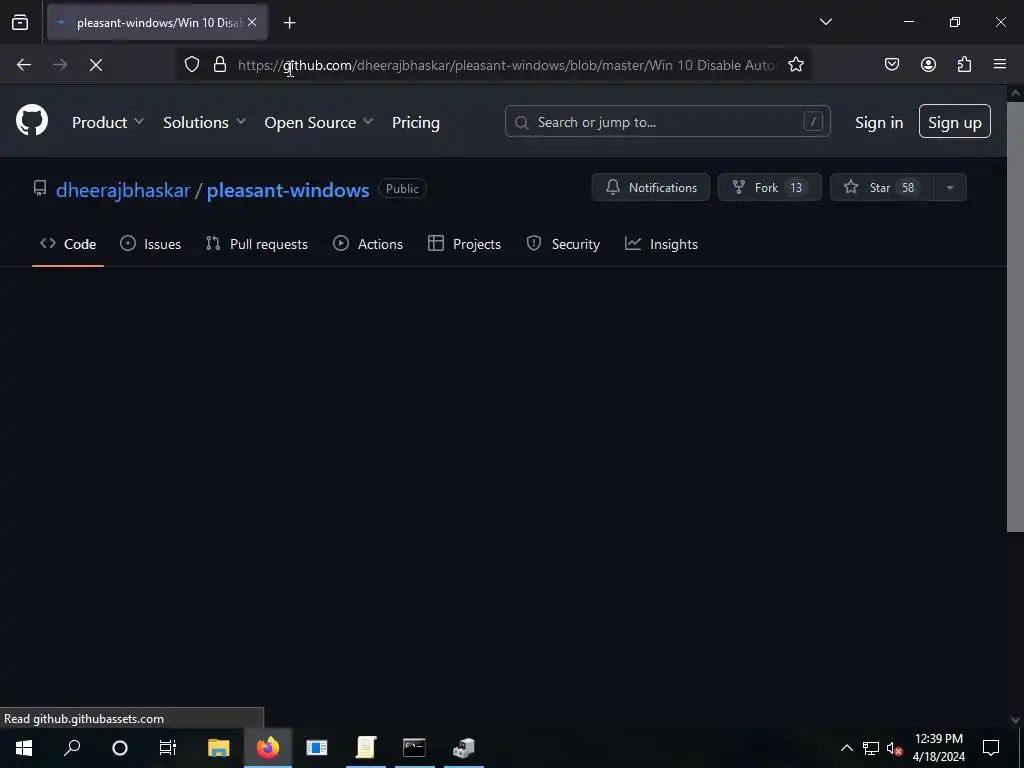Open Windows taskbar search
Viewport: 1024px width, 768px height.
72,748
